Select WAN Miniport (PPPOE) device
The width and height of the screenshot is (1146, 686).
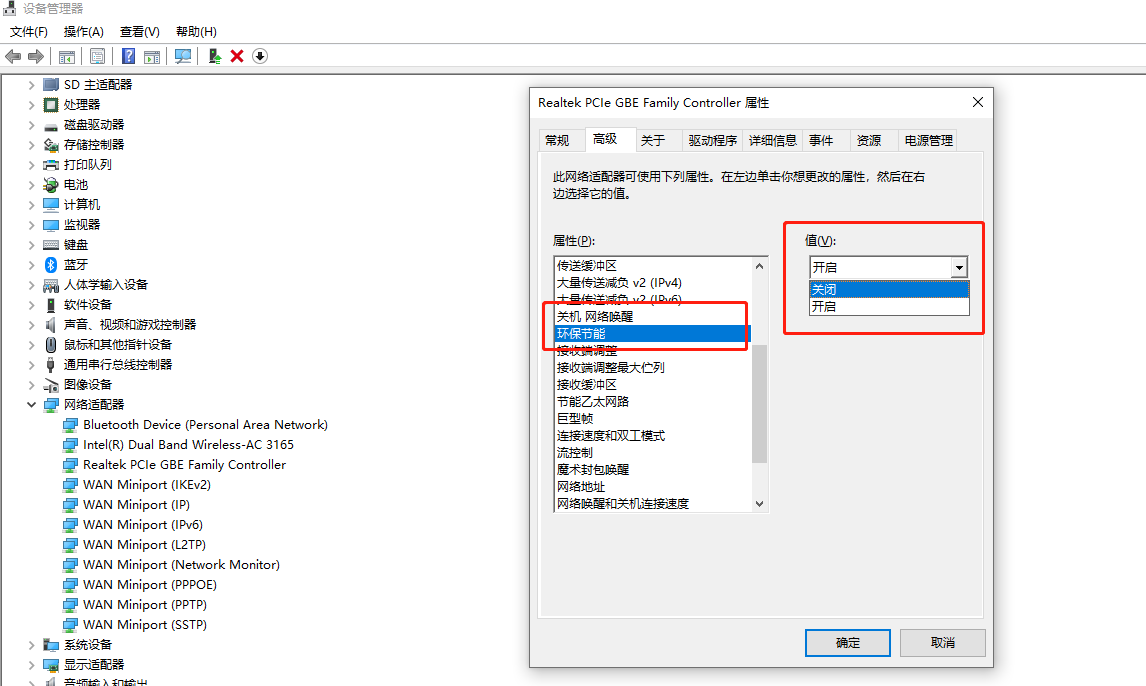click(150, 585)
